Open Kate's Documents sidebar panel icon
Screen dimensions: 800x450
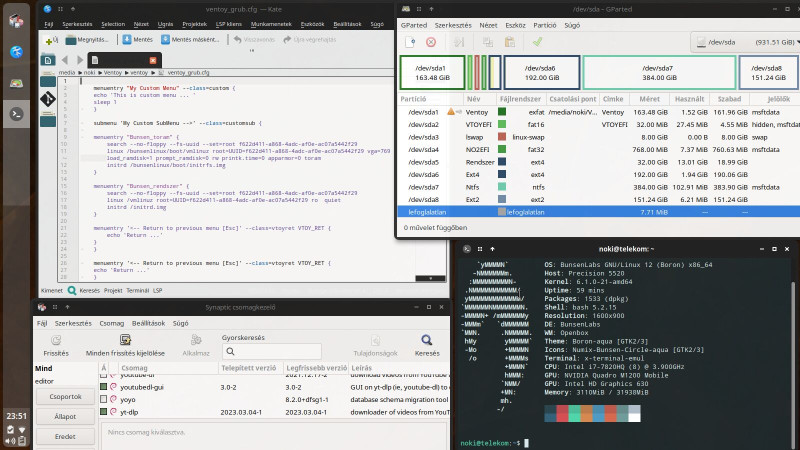[47, 60]
